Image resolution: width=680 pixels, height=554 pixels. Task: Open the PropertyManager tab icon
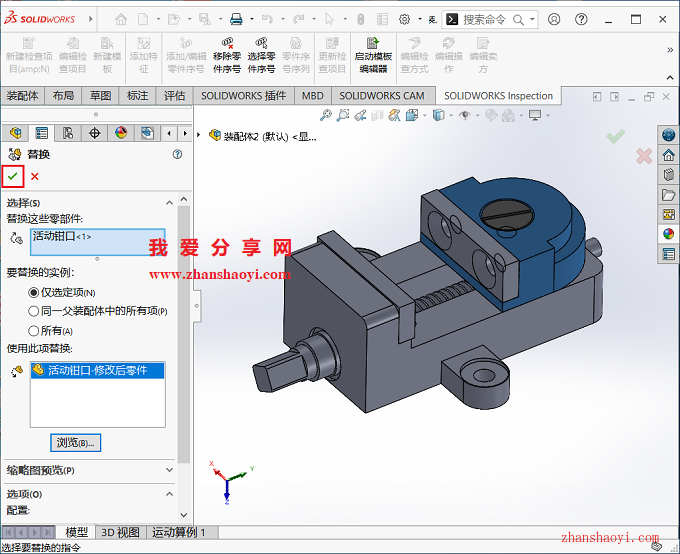point(42,133)
